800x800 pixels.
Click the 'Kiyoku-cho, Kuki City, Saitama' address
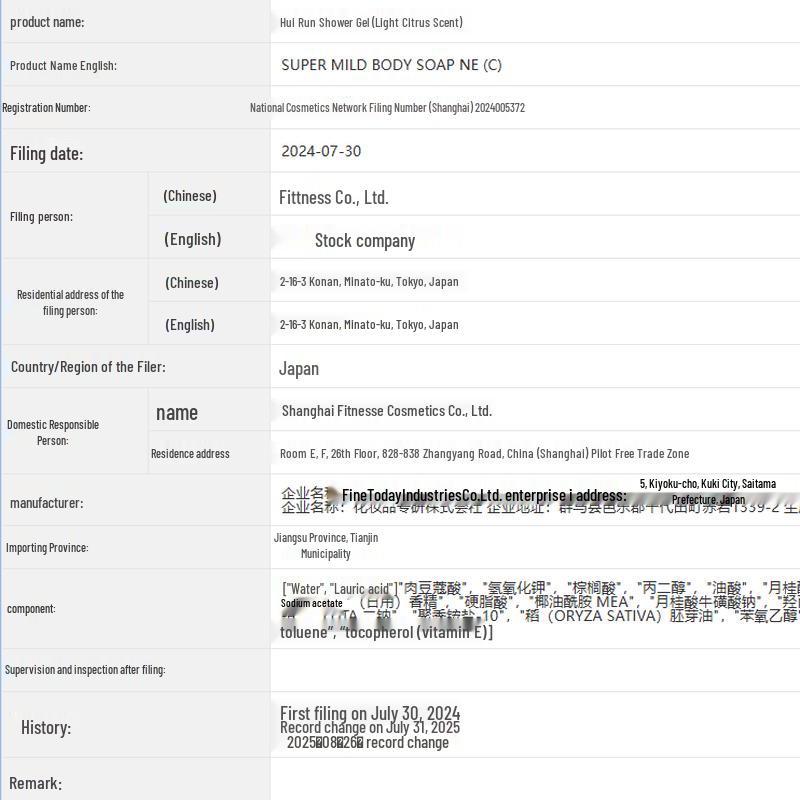coord(707,484)
